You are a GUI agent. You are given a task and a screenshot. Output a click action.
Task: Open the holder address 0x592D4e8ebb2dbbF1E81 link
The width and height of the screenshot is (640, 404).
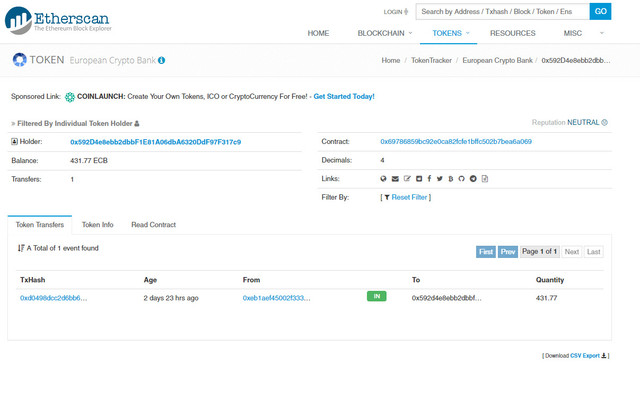tap(156, 142)
